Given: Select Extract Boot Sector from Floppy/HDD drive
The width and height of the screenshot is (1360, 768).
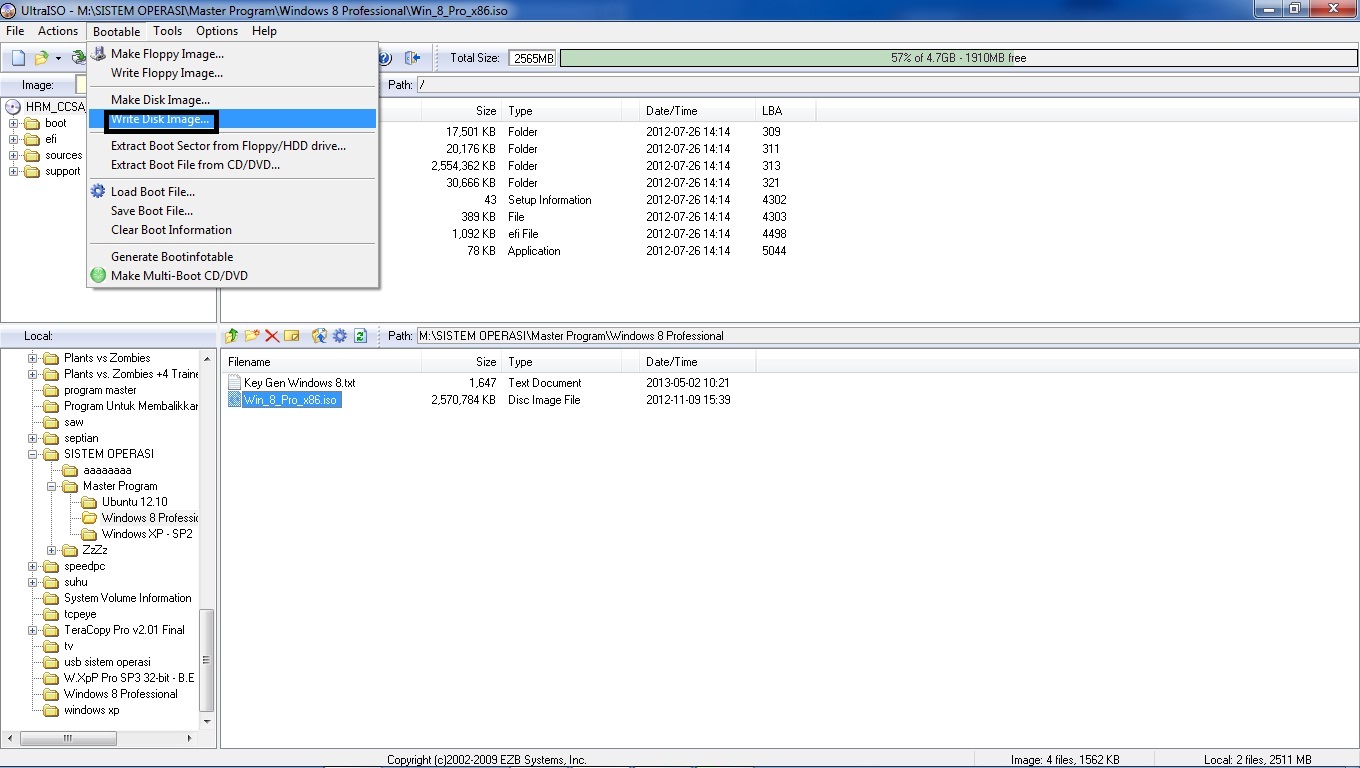Looking at the screenshot, I should pos(232,146).
